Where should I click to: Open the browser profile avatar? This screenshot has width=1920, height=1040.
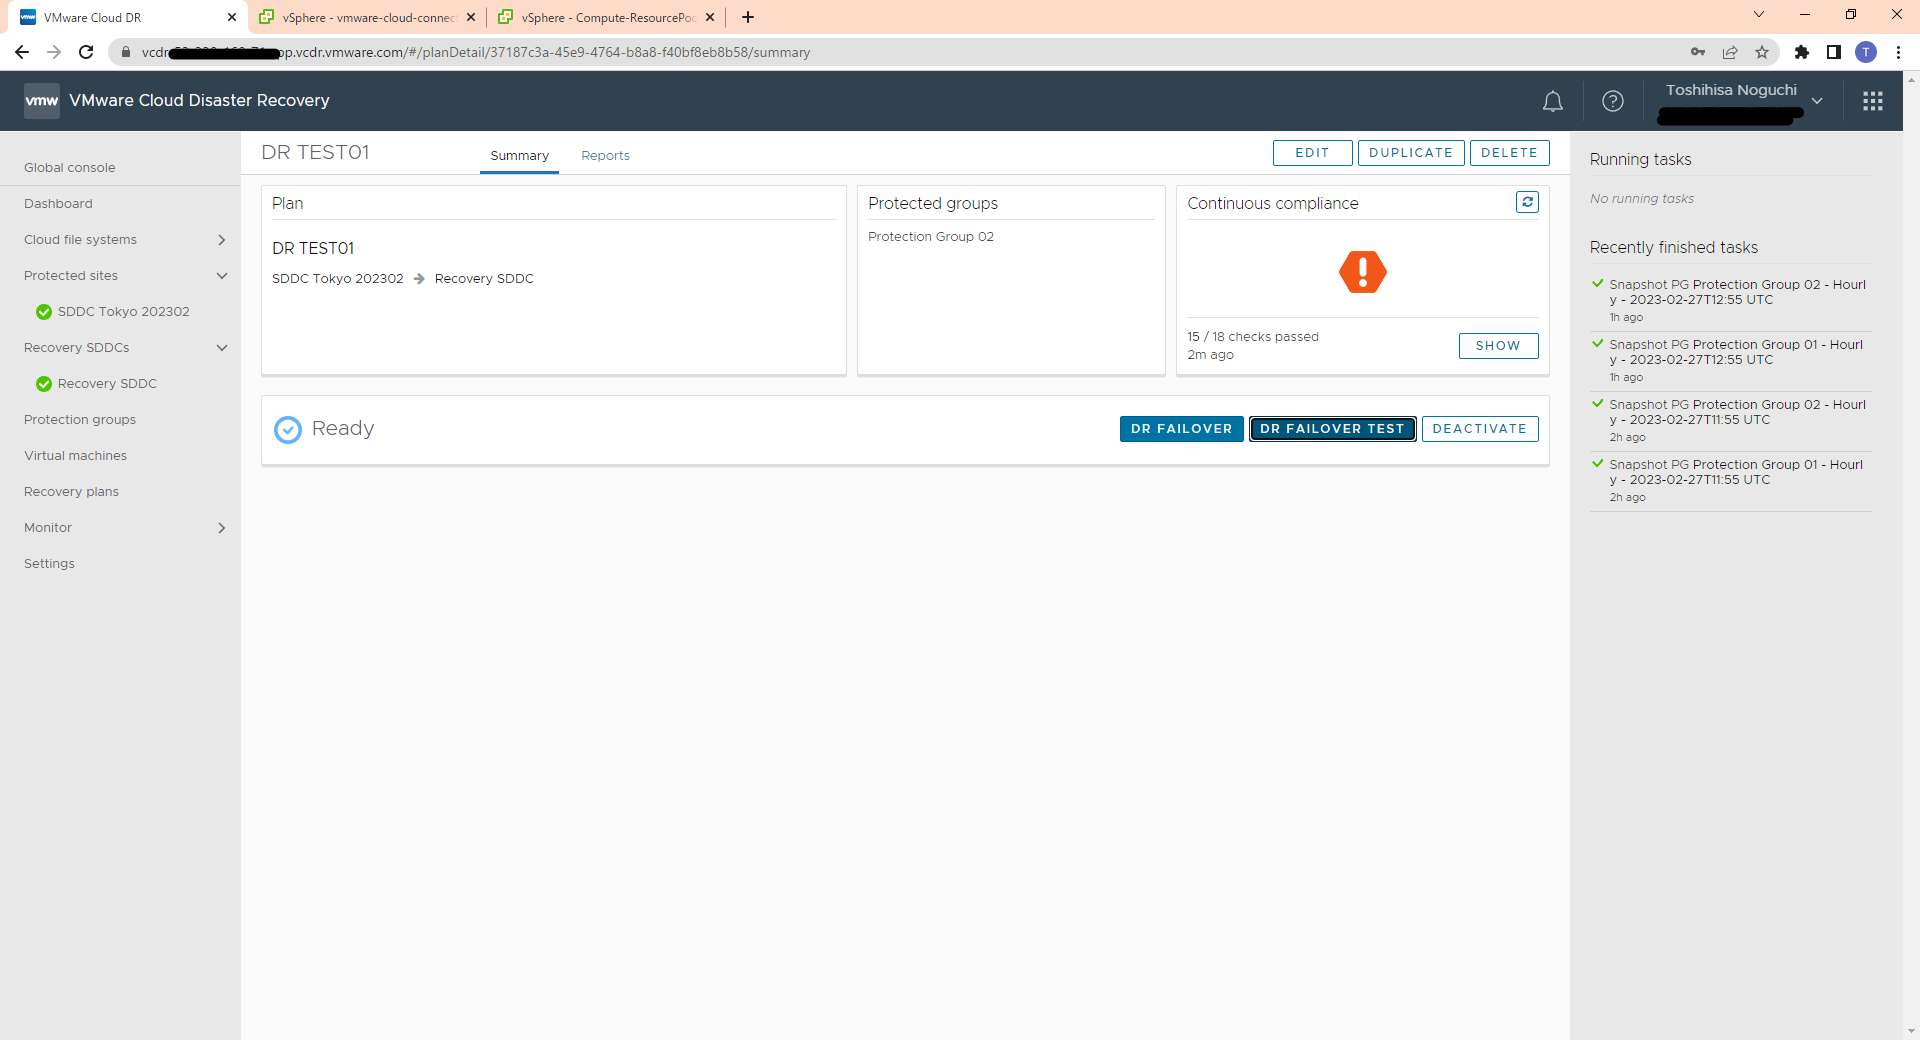click(x=1866, y=52)
